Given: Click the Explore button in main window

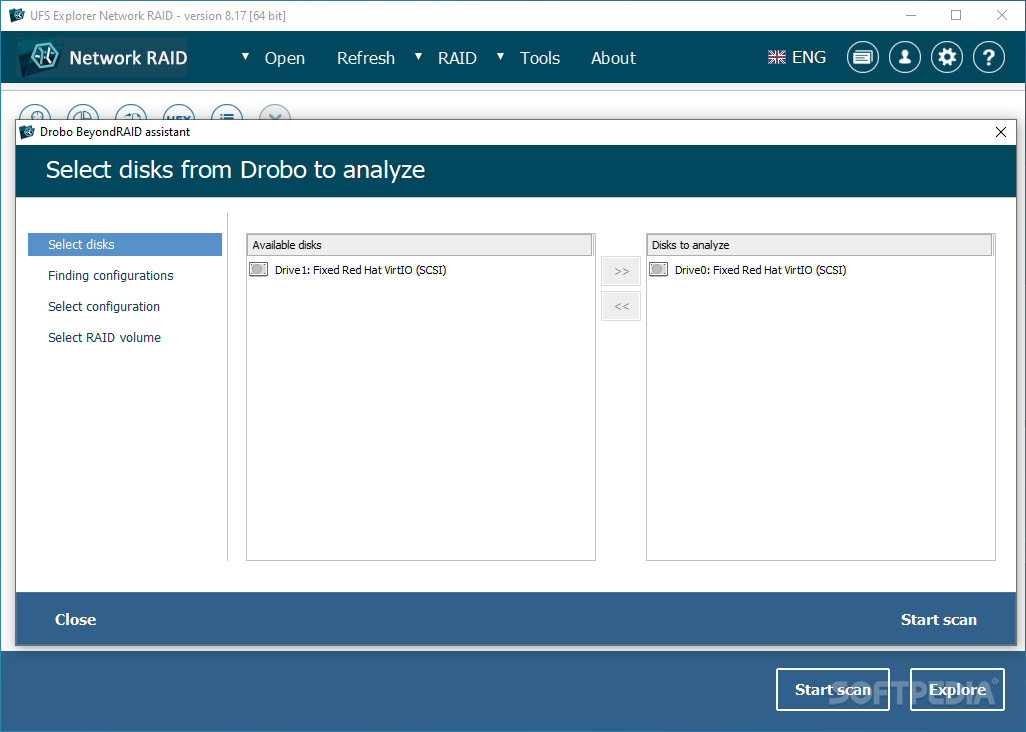Looking at the screenshot, I should point(957,689).
